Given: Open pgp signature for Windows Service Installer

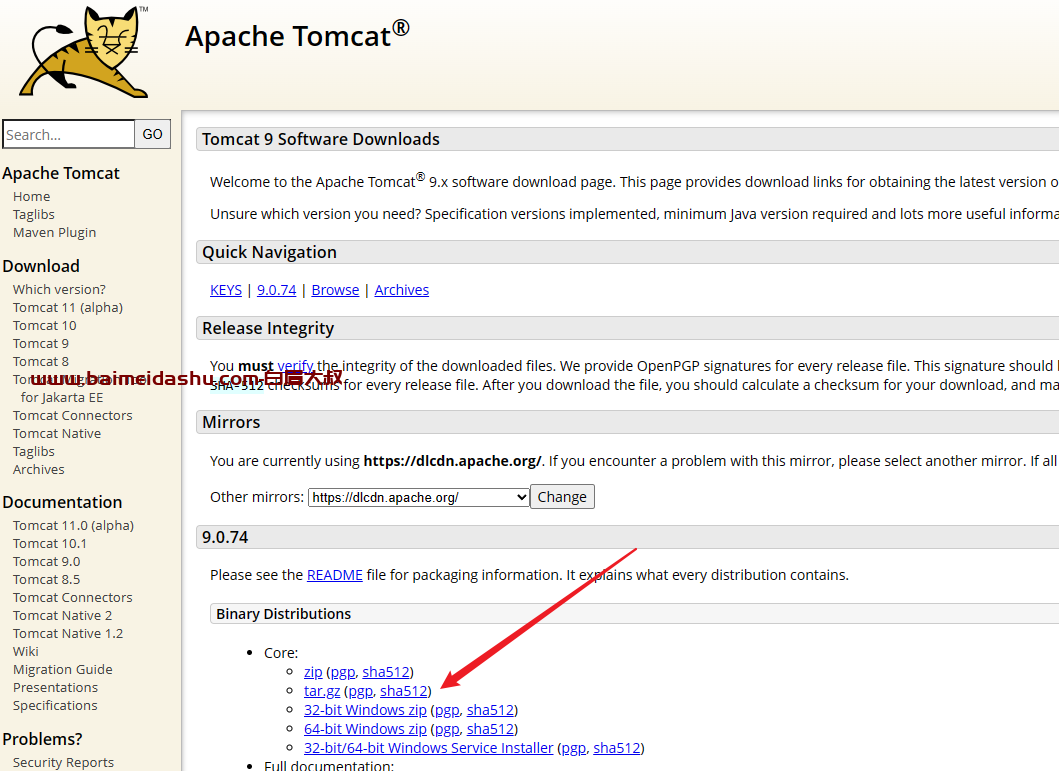Looking at the screenshot, I should pyautogui.click(x=573, y=749).
